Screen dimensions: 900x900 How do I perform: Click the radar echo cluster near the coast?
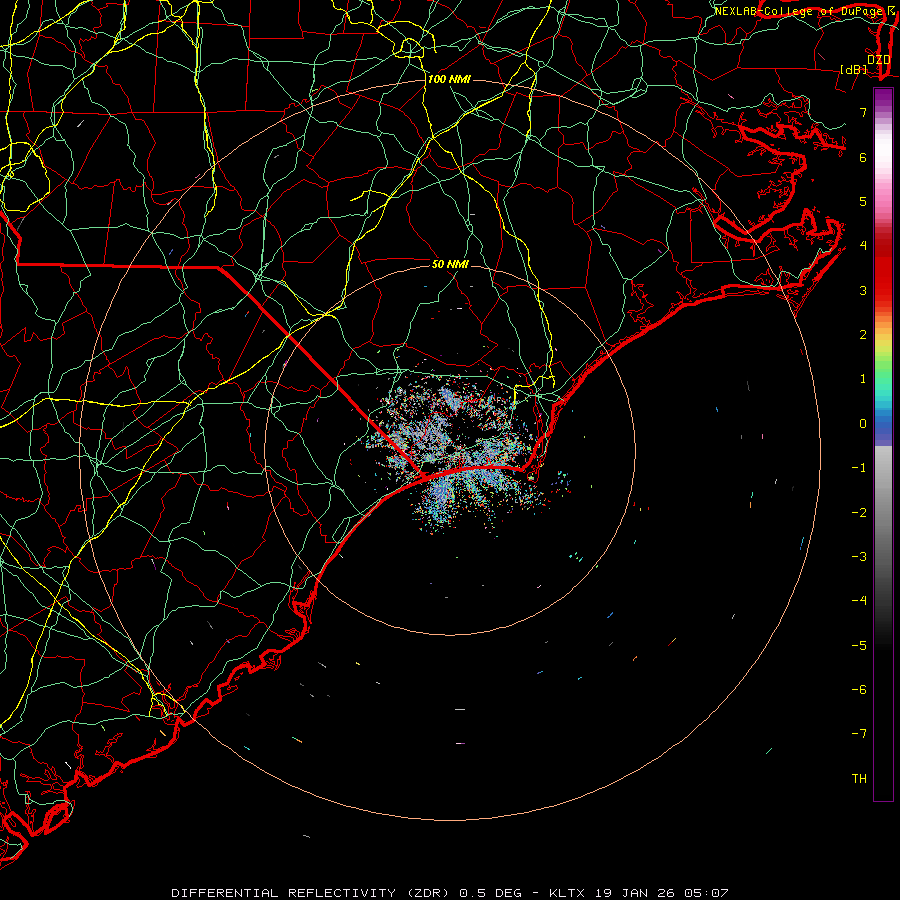pyautogui.click(x=459, y=453)
